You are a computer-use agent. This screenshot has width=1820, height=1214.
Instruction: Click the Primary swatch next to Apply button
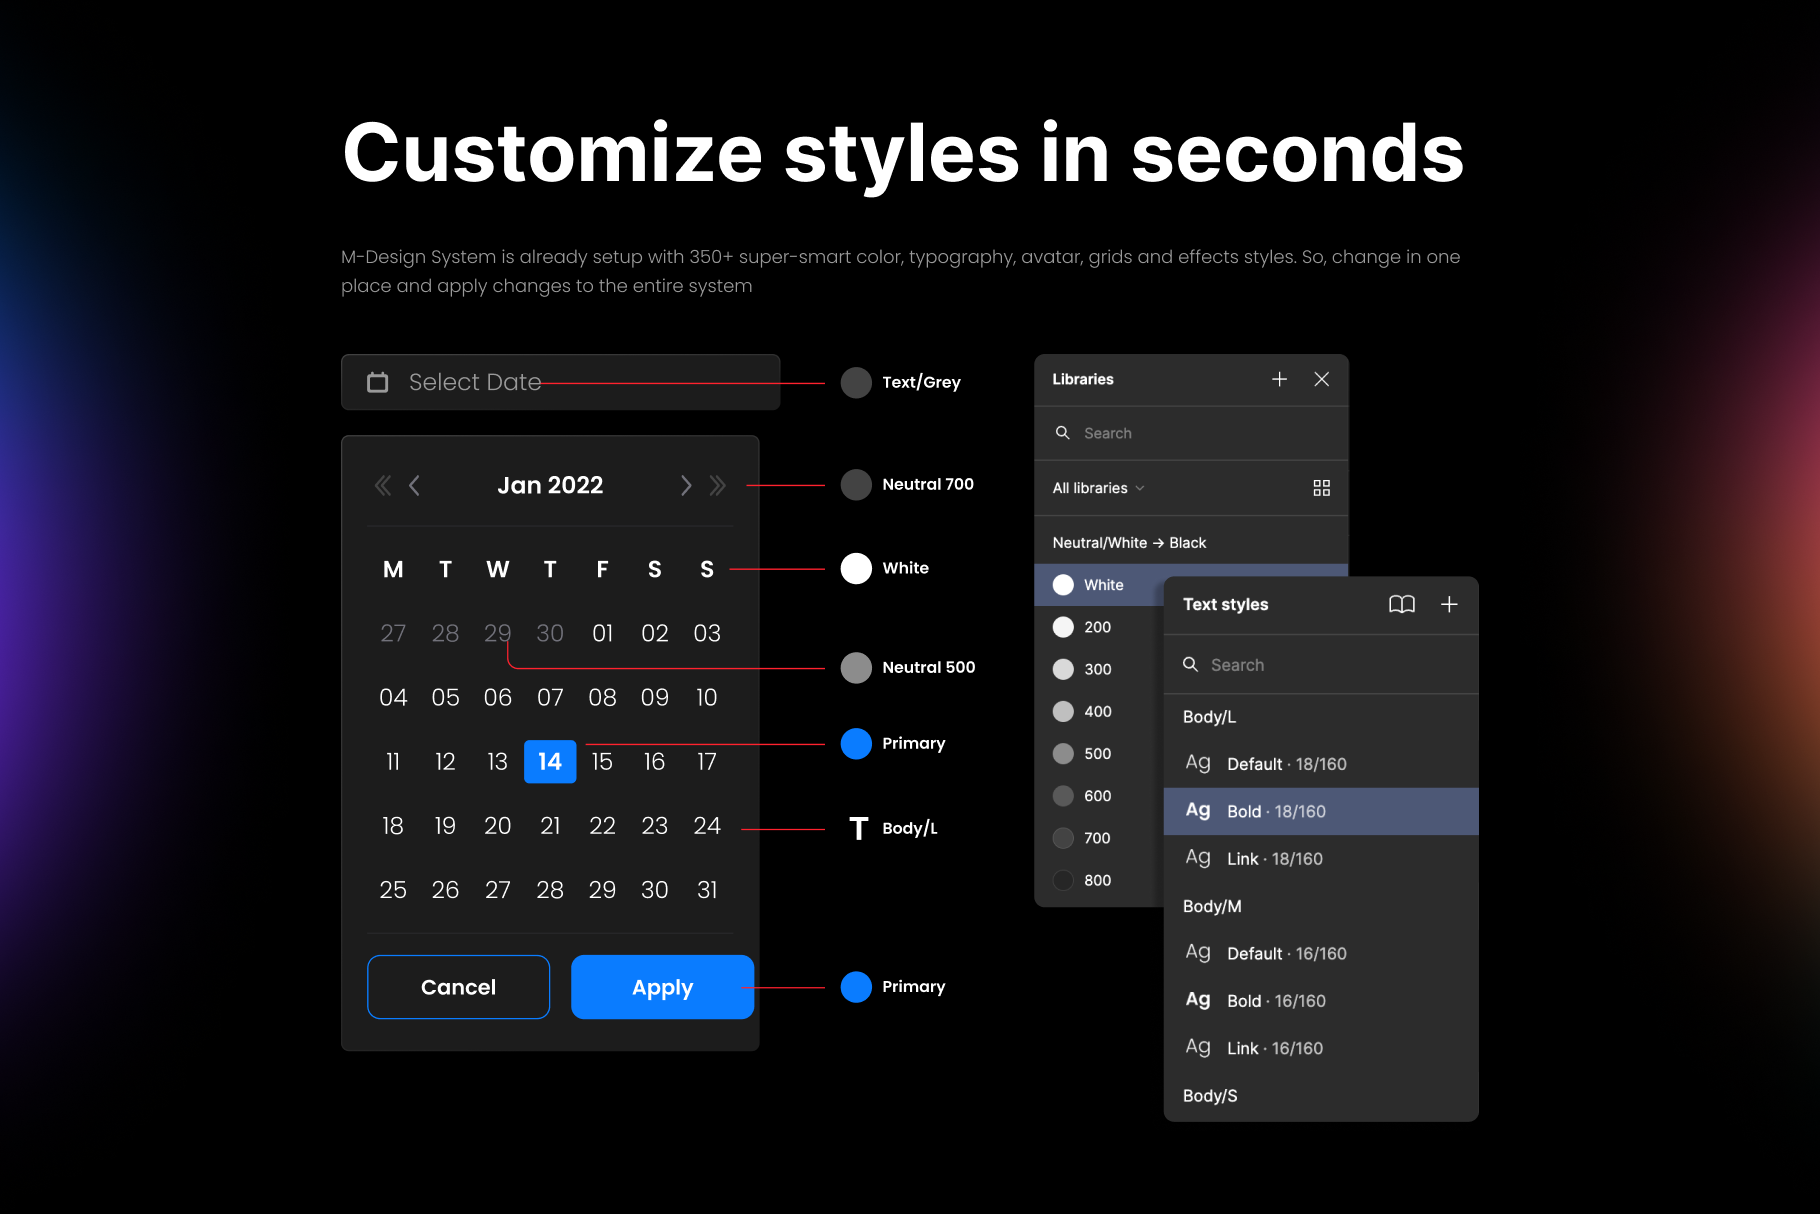pyautogui.click(x=856, y=987)
